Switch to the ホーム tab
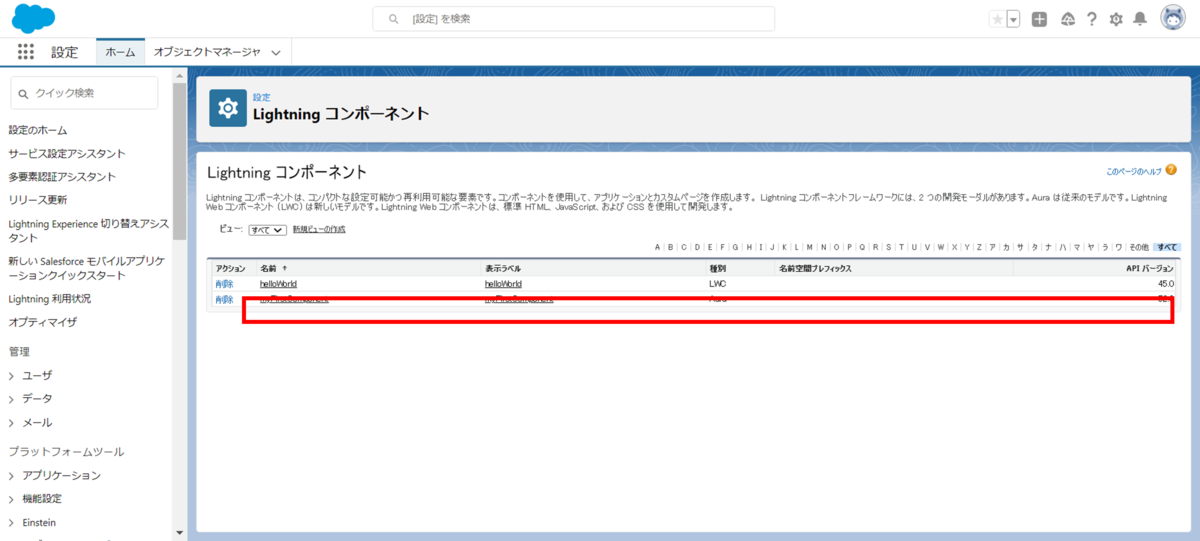 point(120,52)
